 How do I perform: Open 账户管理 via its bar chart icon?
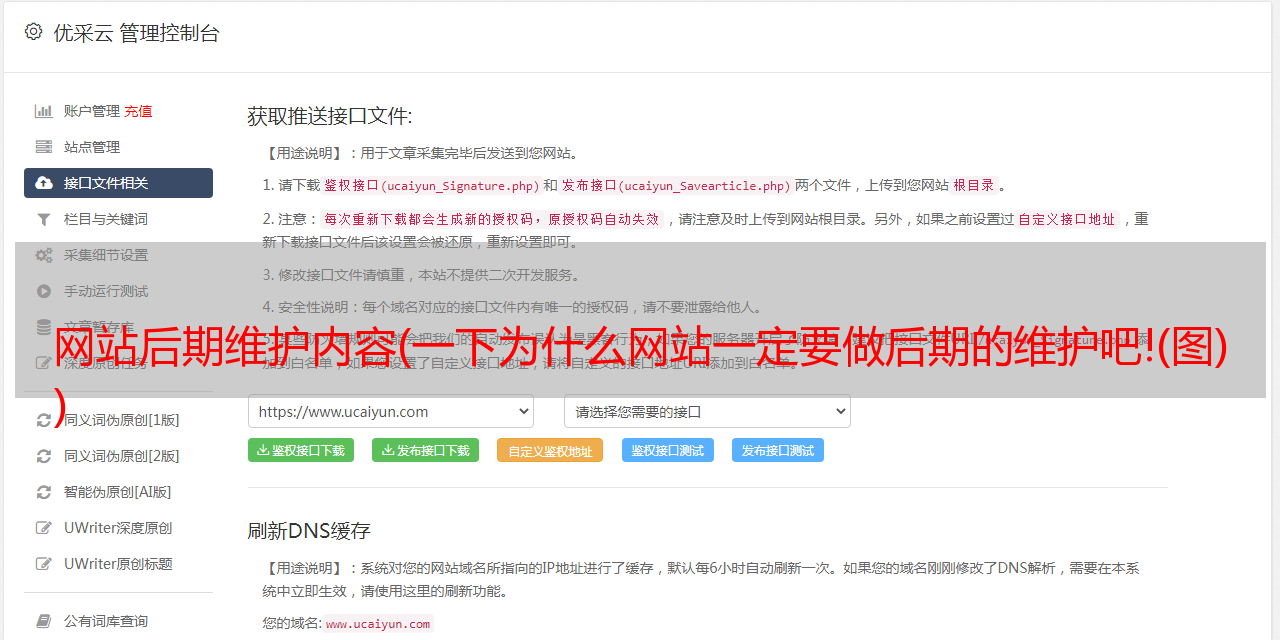[44, 111]
